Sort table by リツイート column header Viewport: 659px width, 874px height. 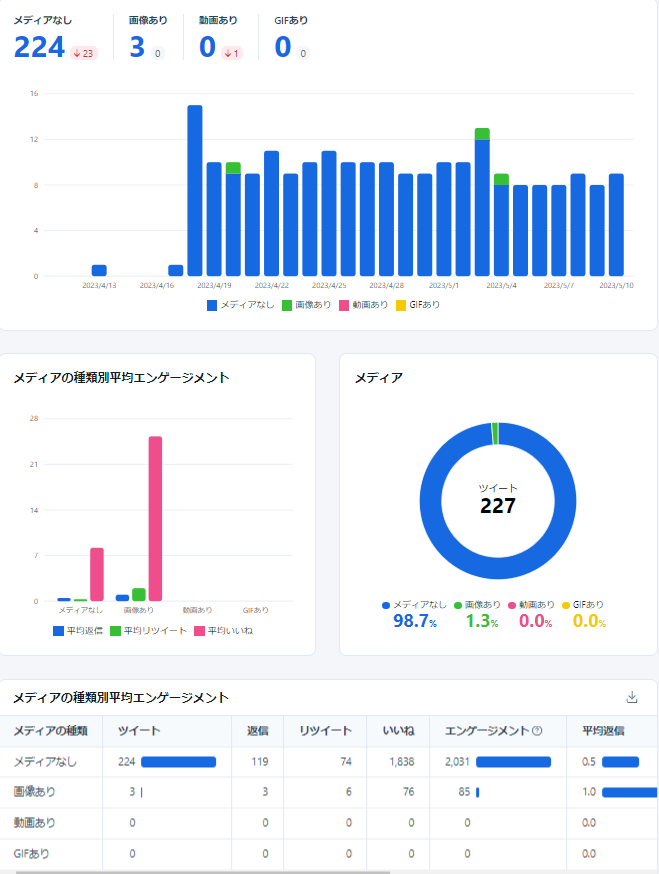[323, 731]
